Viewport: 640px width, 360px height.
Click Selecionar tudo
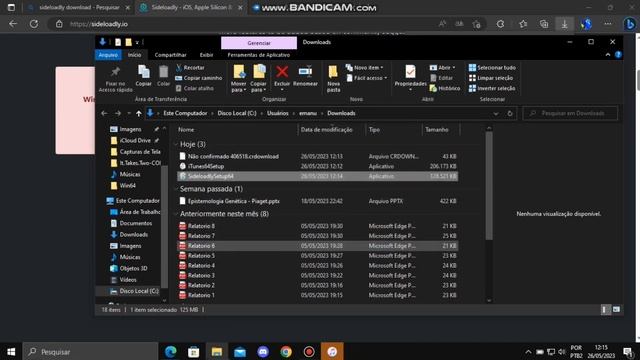(x=492, y=68)
